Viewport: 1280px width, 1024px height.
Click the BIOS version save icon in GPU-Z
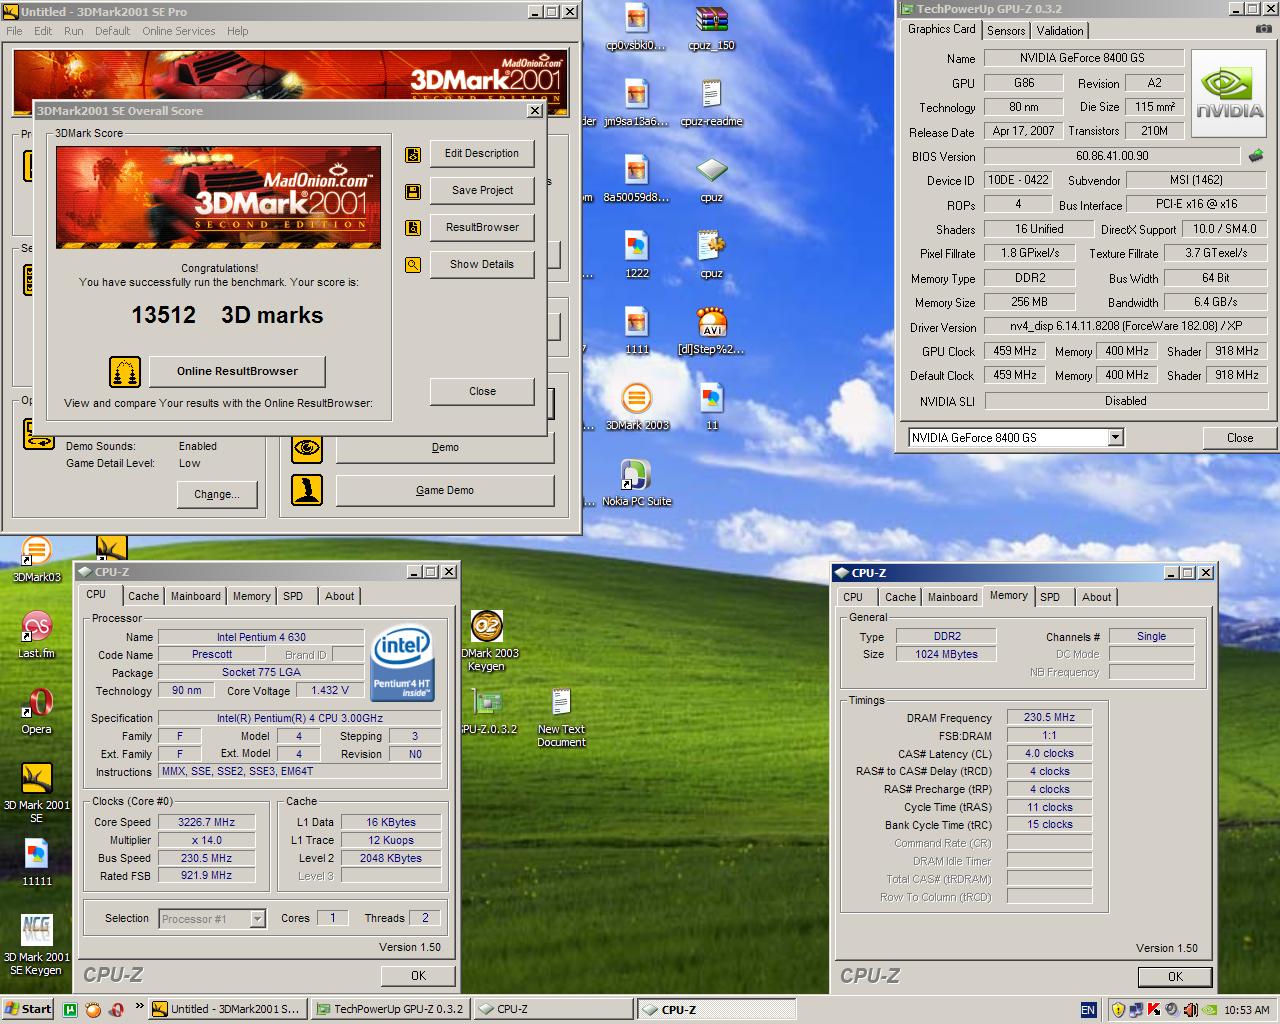click(1256, 156)
